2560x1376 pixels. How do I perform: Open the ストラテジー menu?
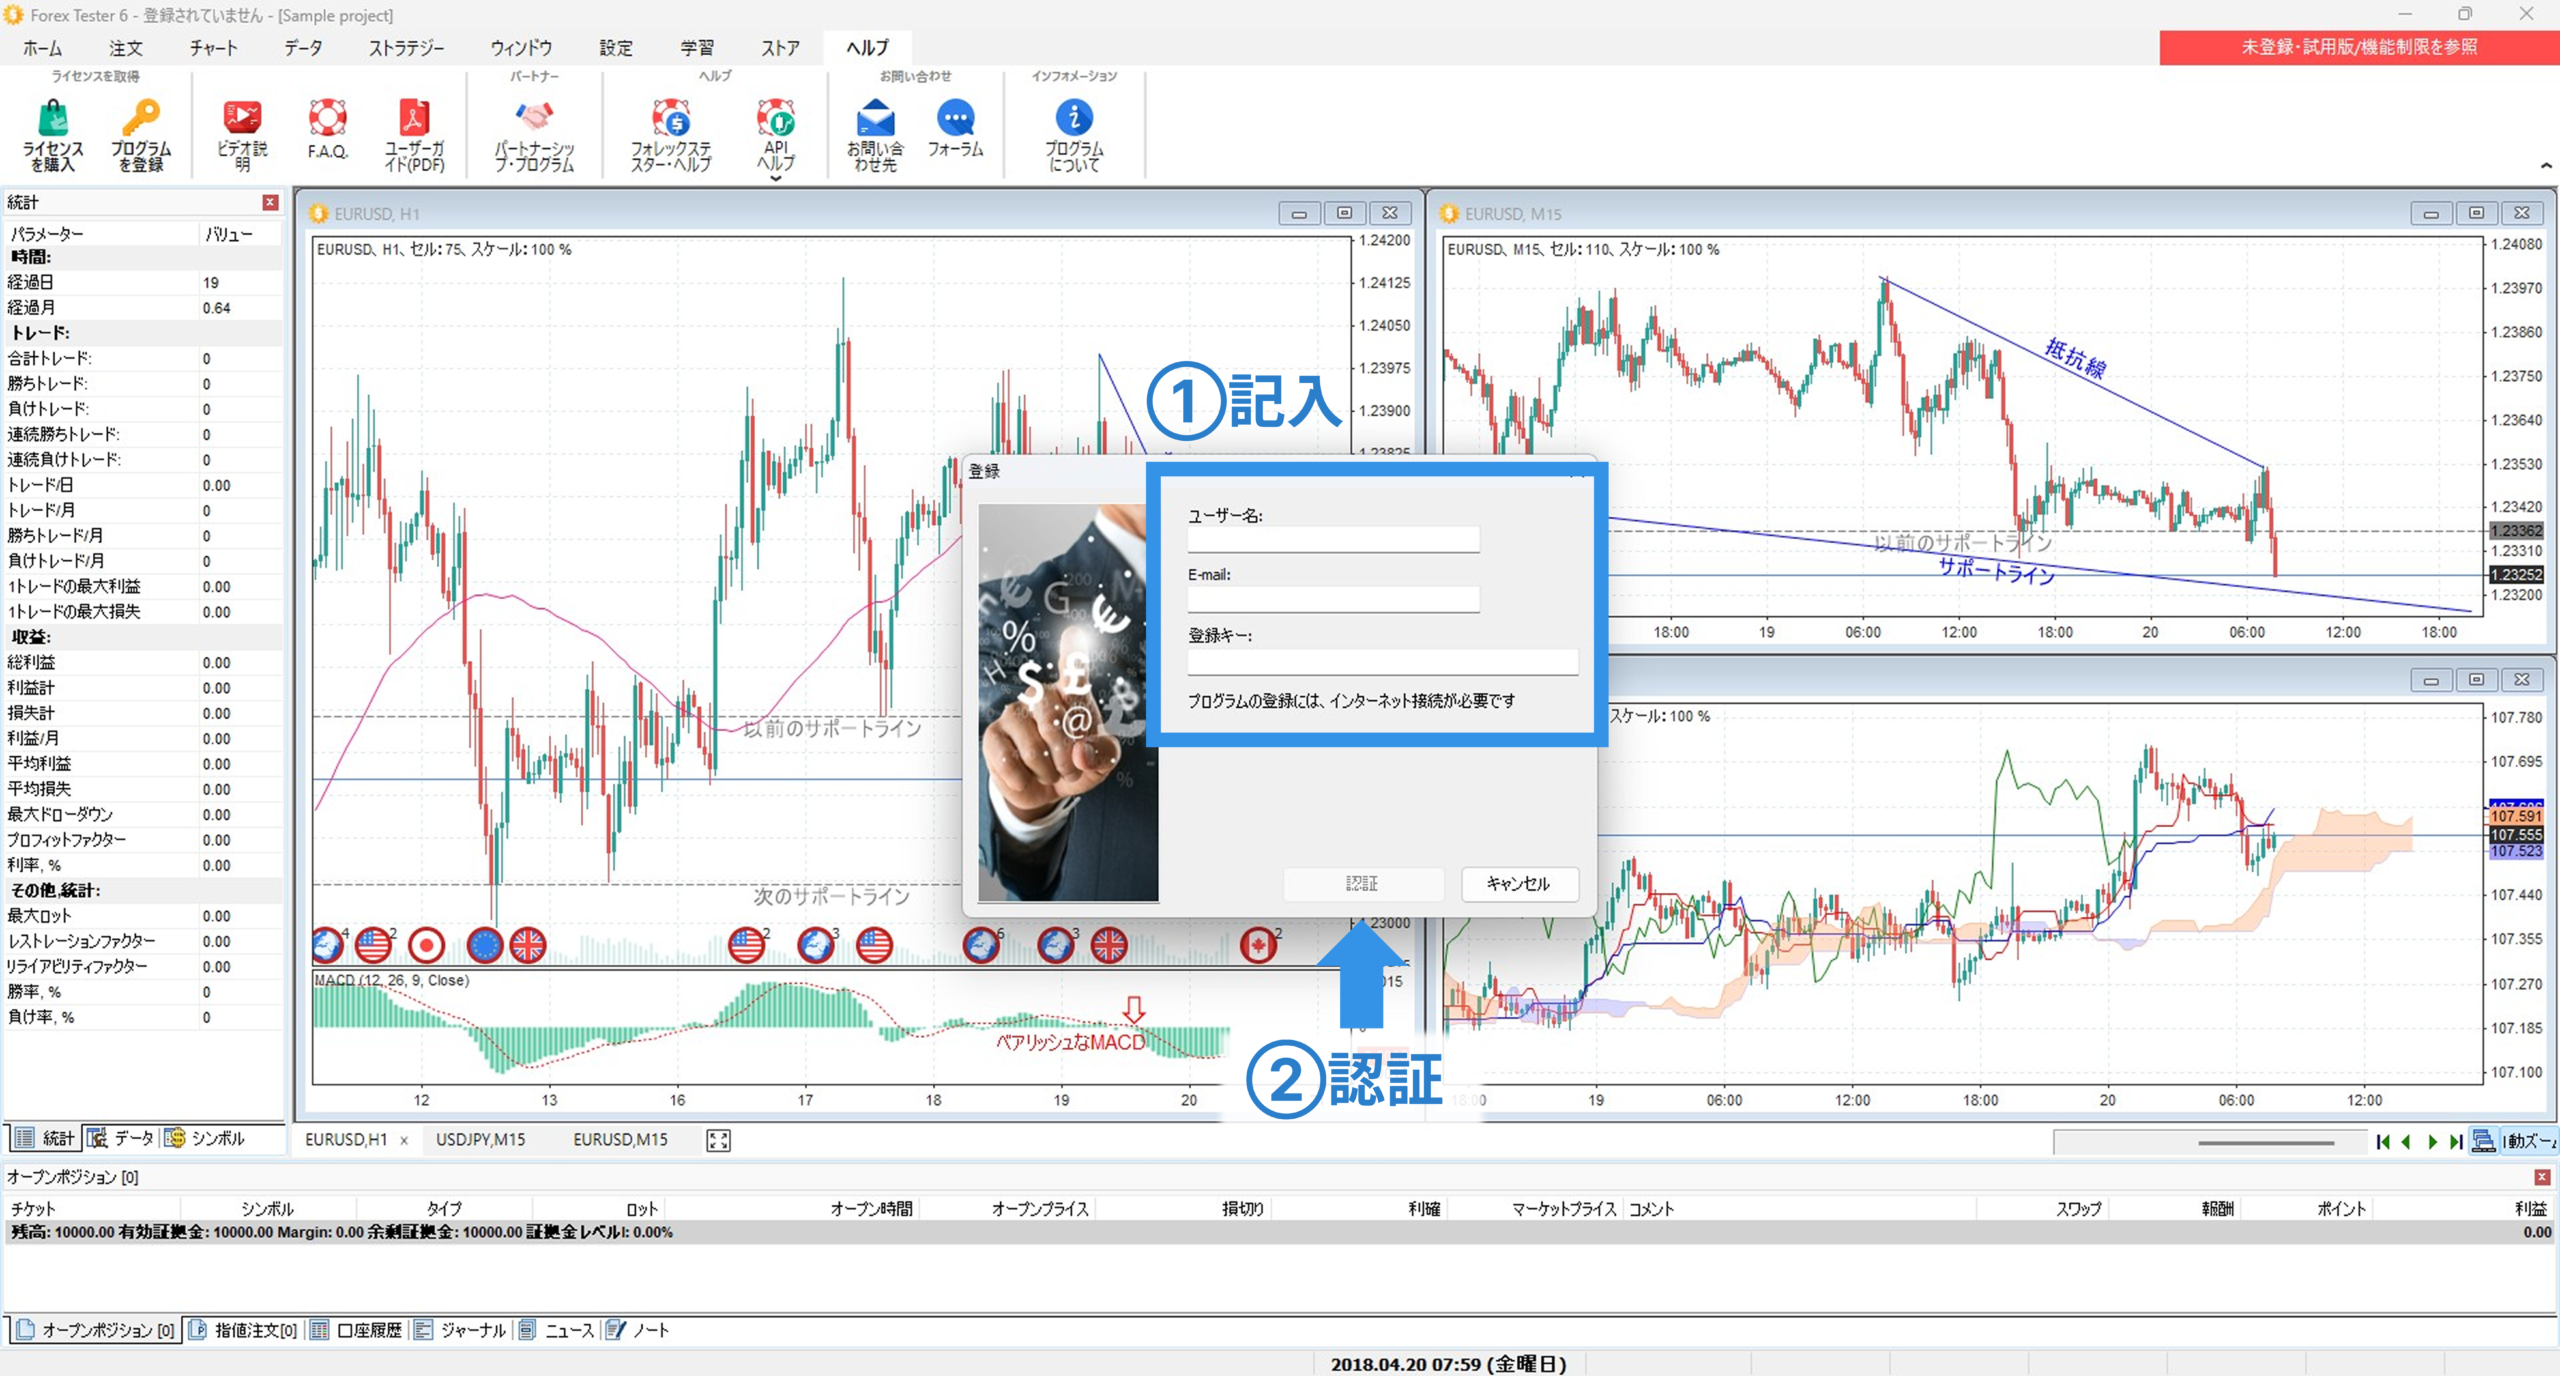406,48
